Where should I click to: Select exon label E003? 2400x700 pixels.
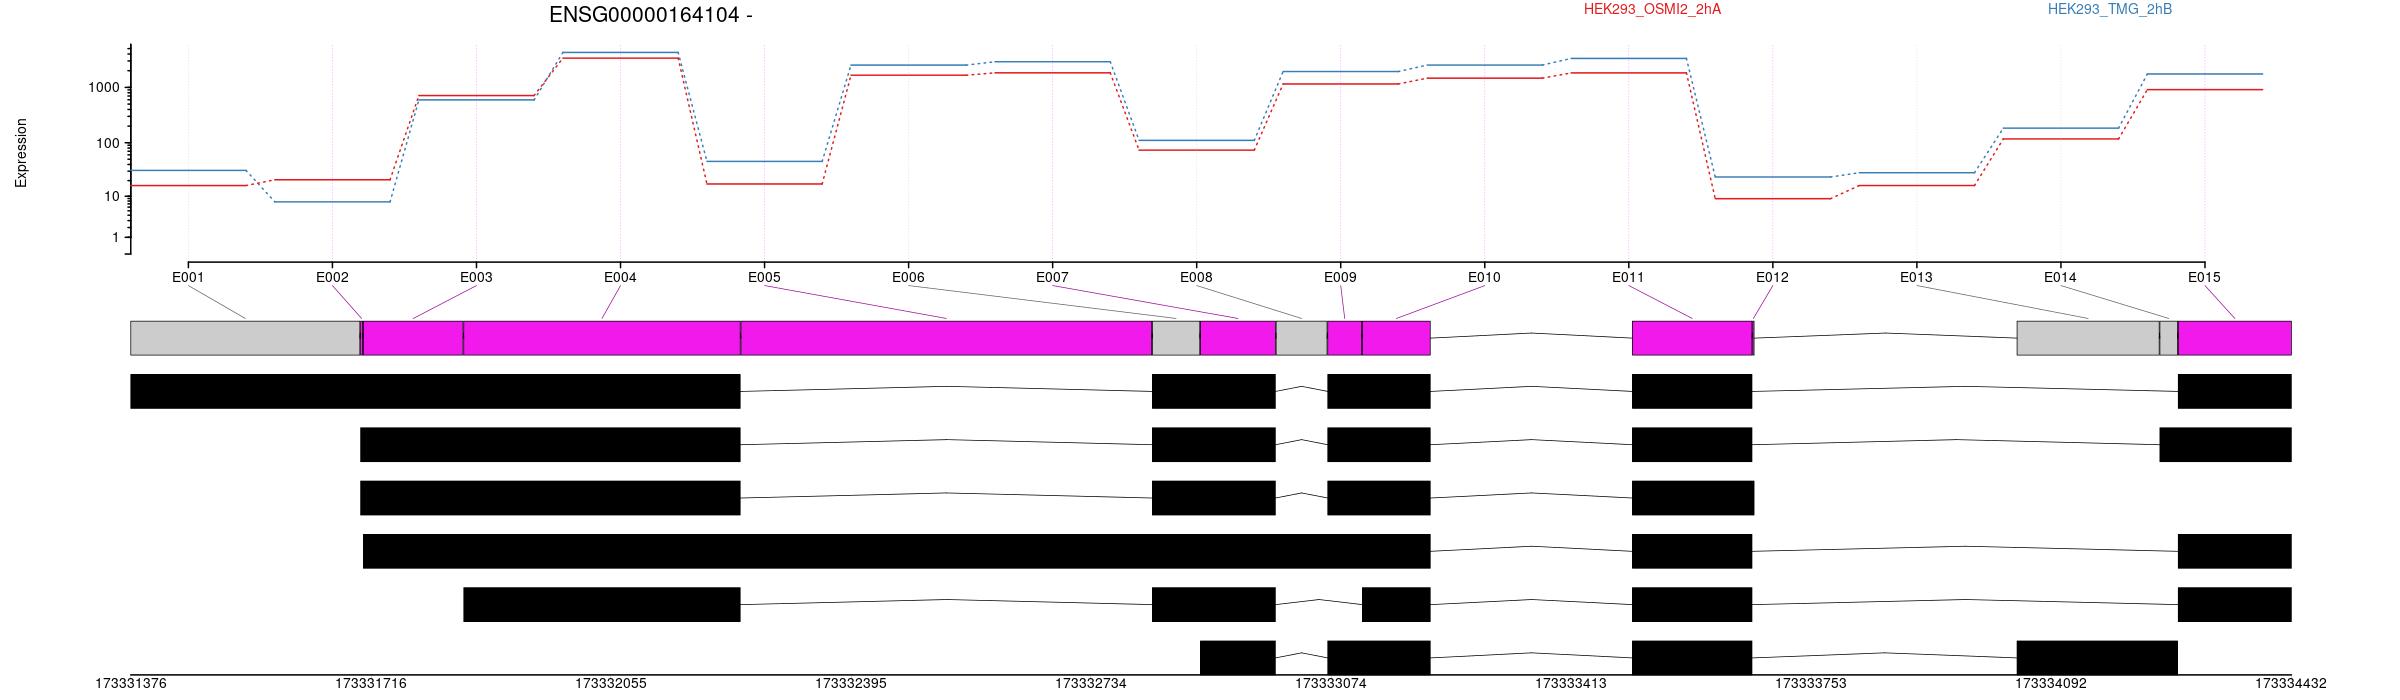[476, 277]
